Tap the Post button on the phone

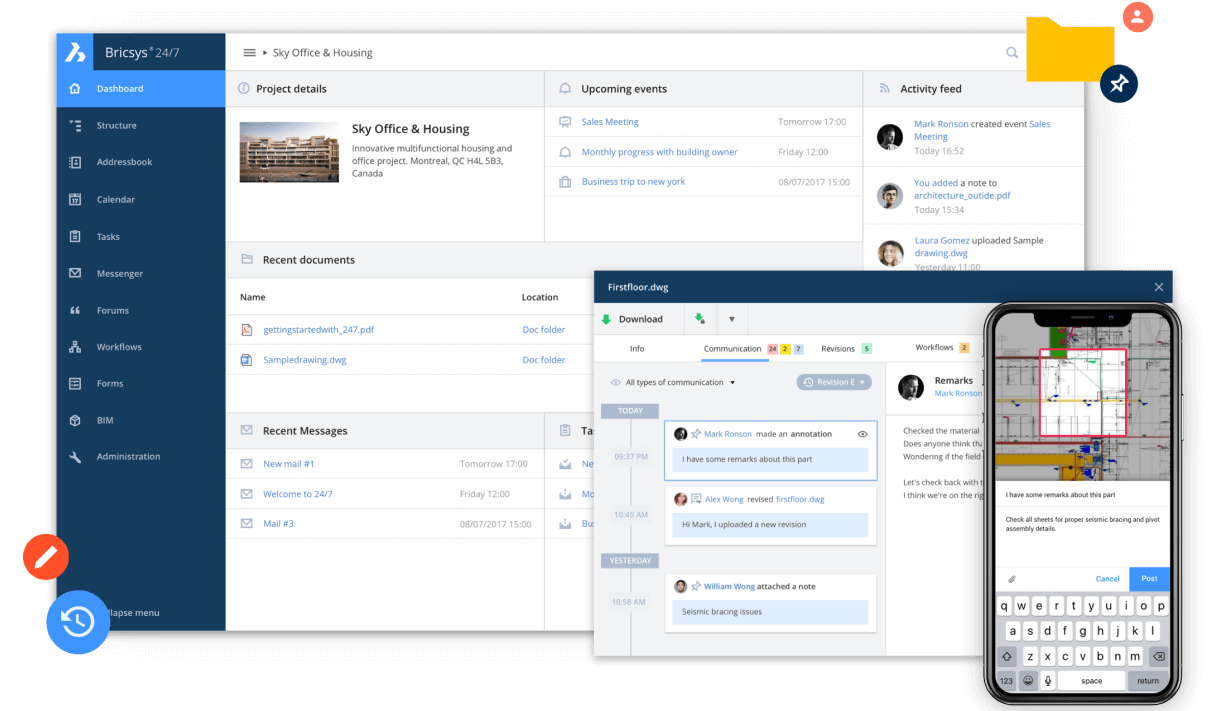coord(1149,579)
